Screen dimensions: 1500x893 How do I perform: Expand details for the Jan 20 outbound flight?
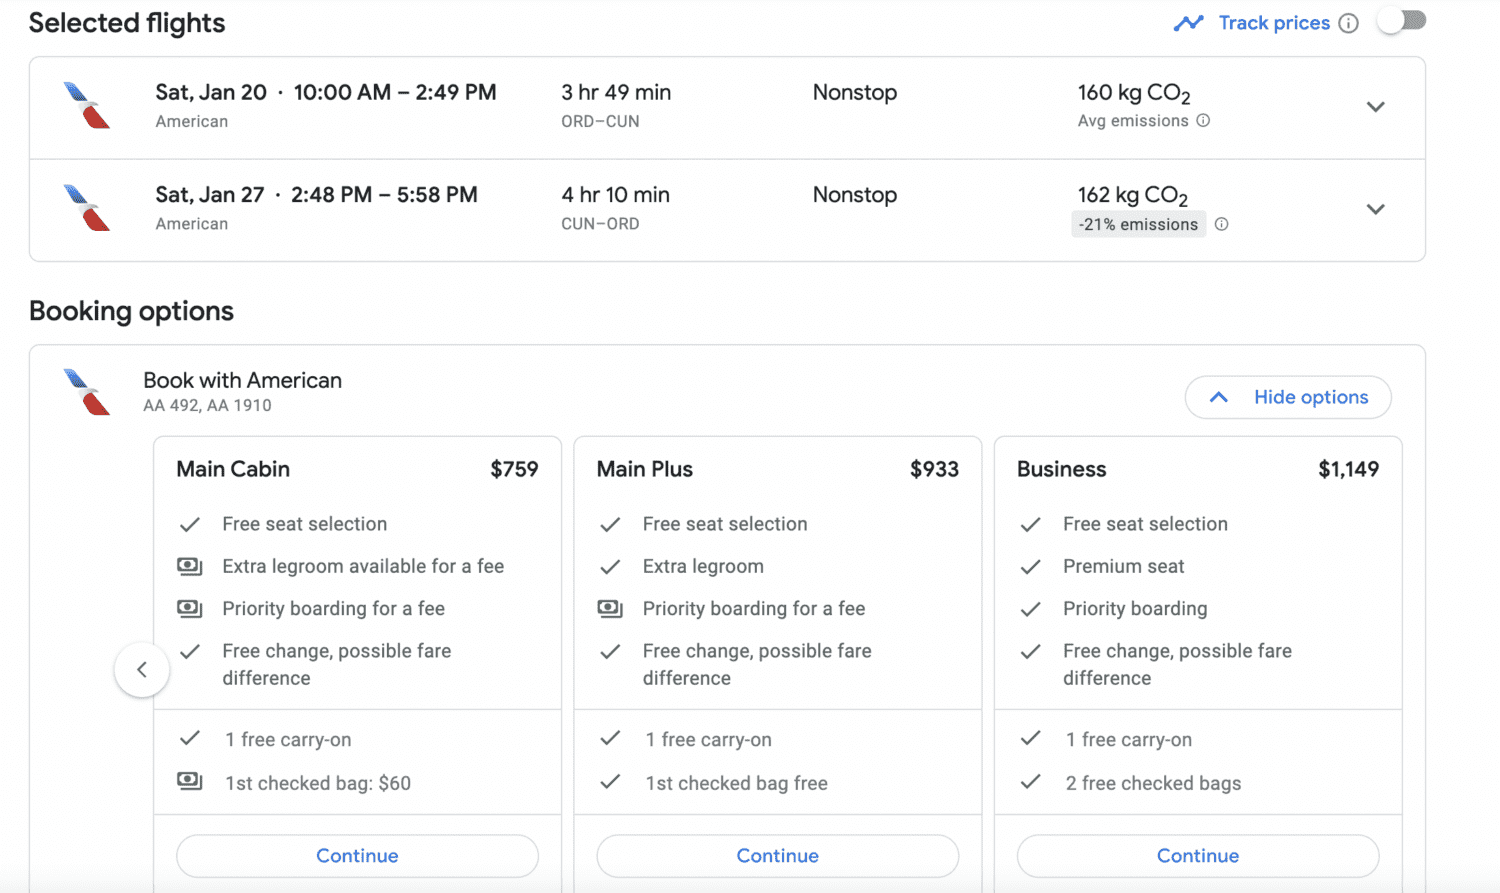click(1376, 106)
